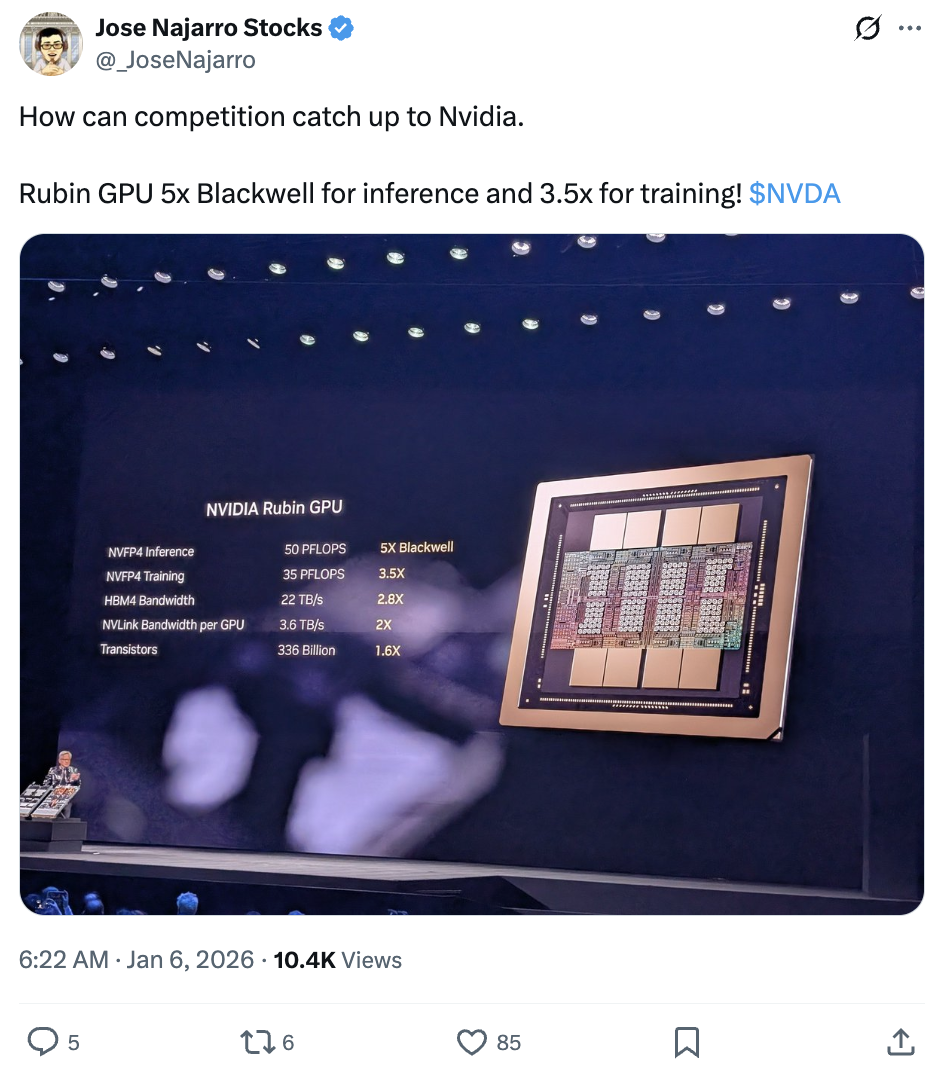Open the share post menu
This screenshot has height=1074, width=950.
tap(900, 1042)
